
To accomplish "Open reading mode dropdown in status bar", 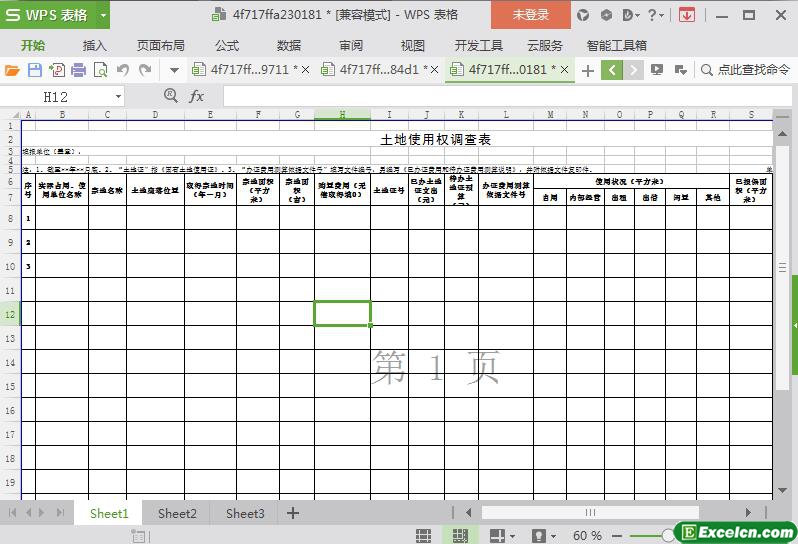I will pos(512,536).
